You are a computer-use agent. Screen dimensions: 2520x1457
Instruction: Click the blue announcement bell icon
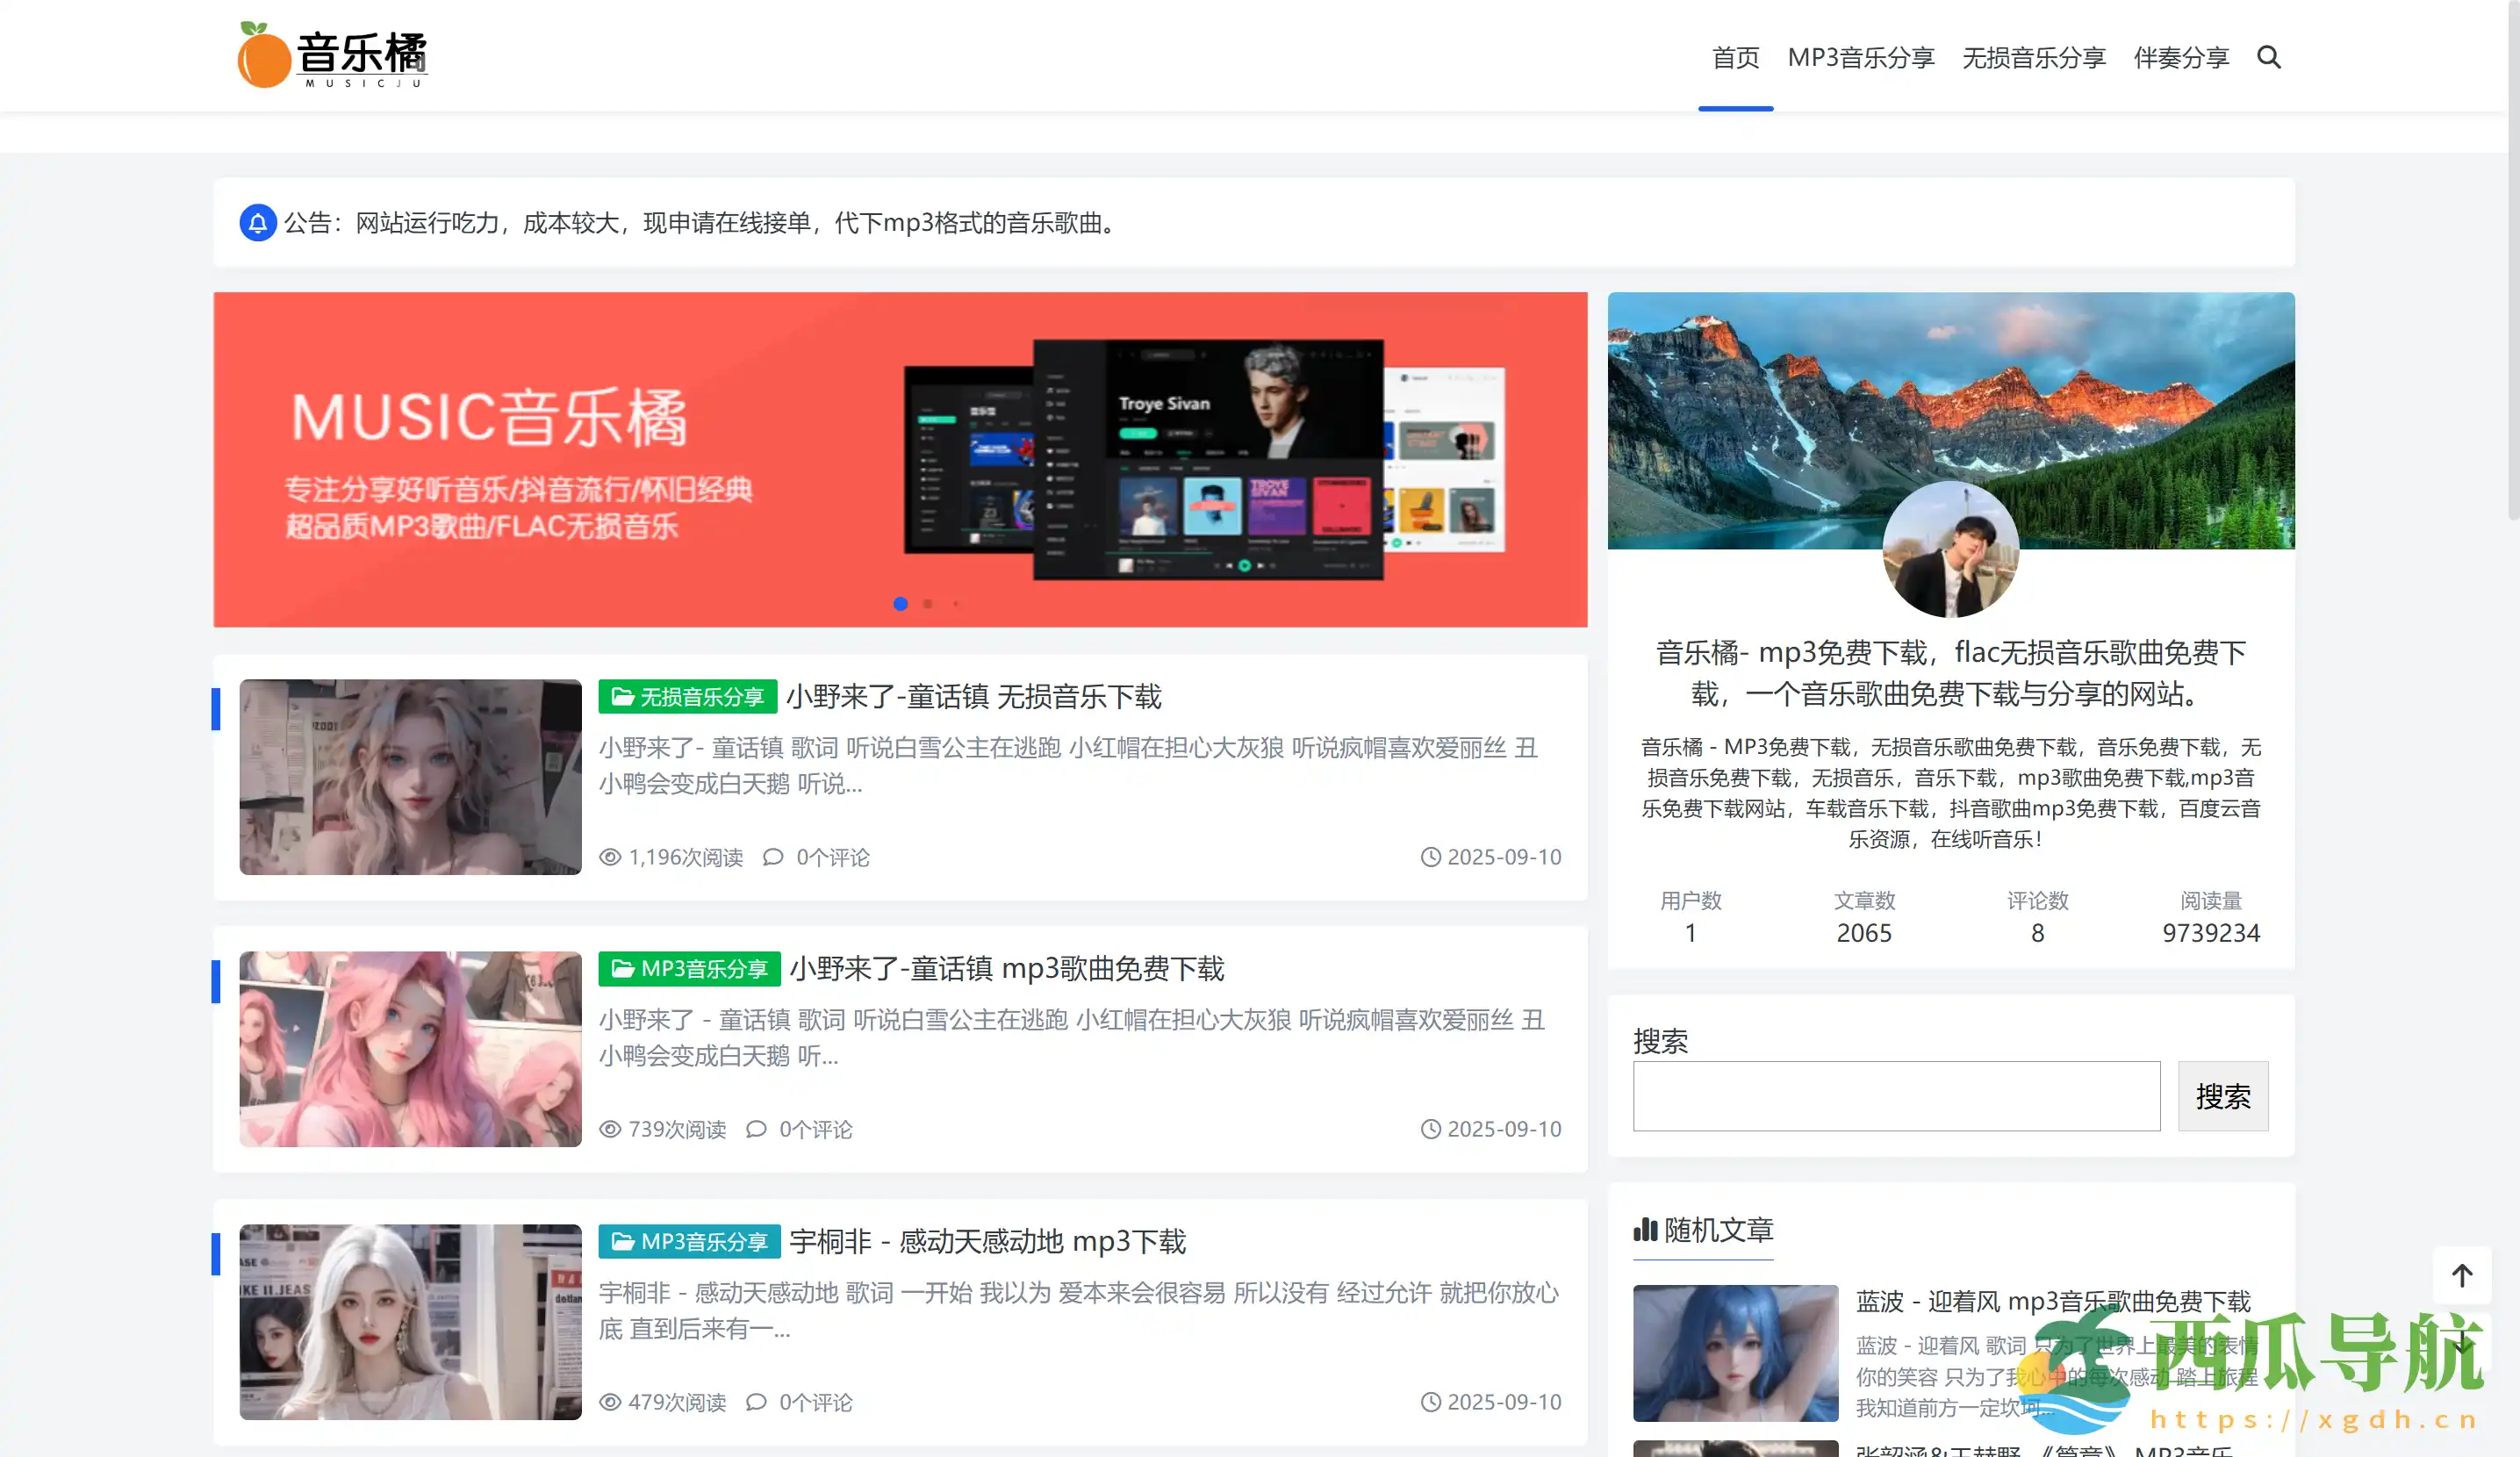coord(257,222)
